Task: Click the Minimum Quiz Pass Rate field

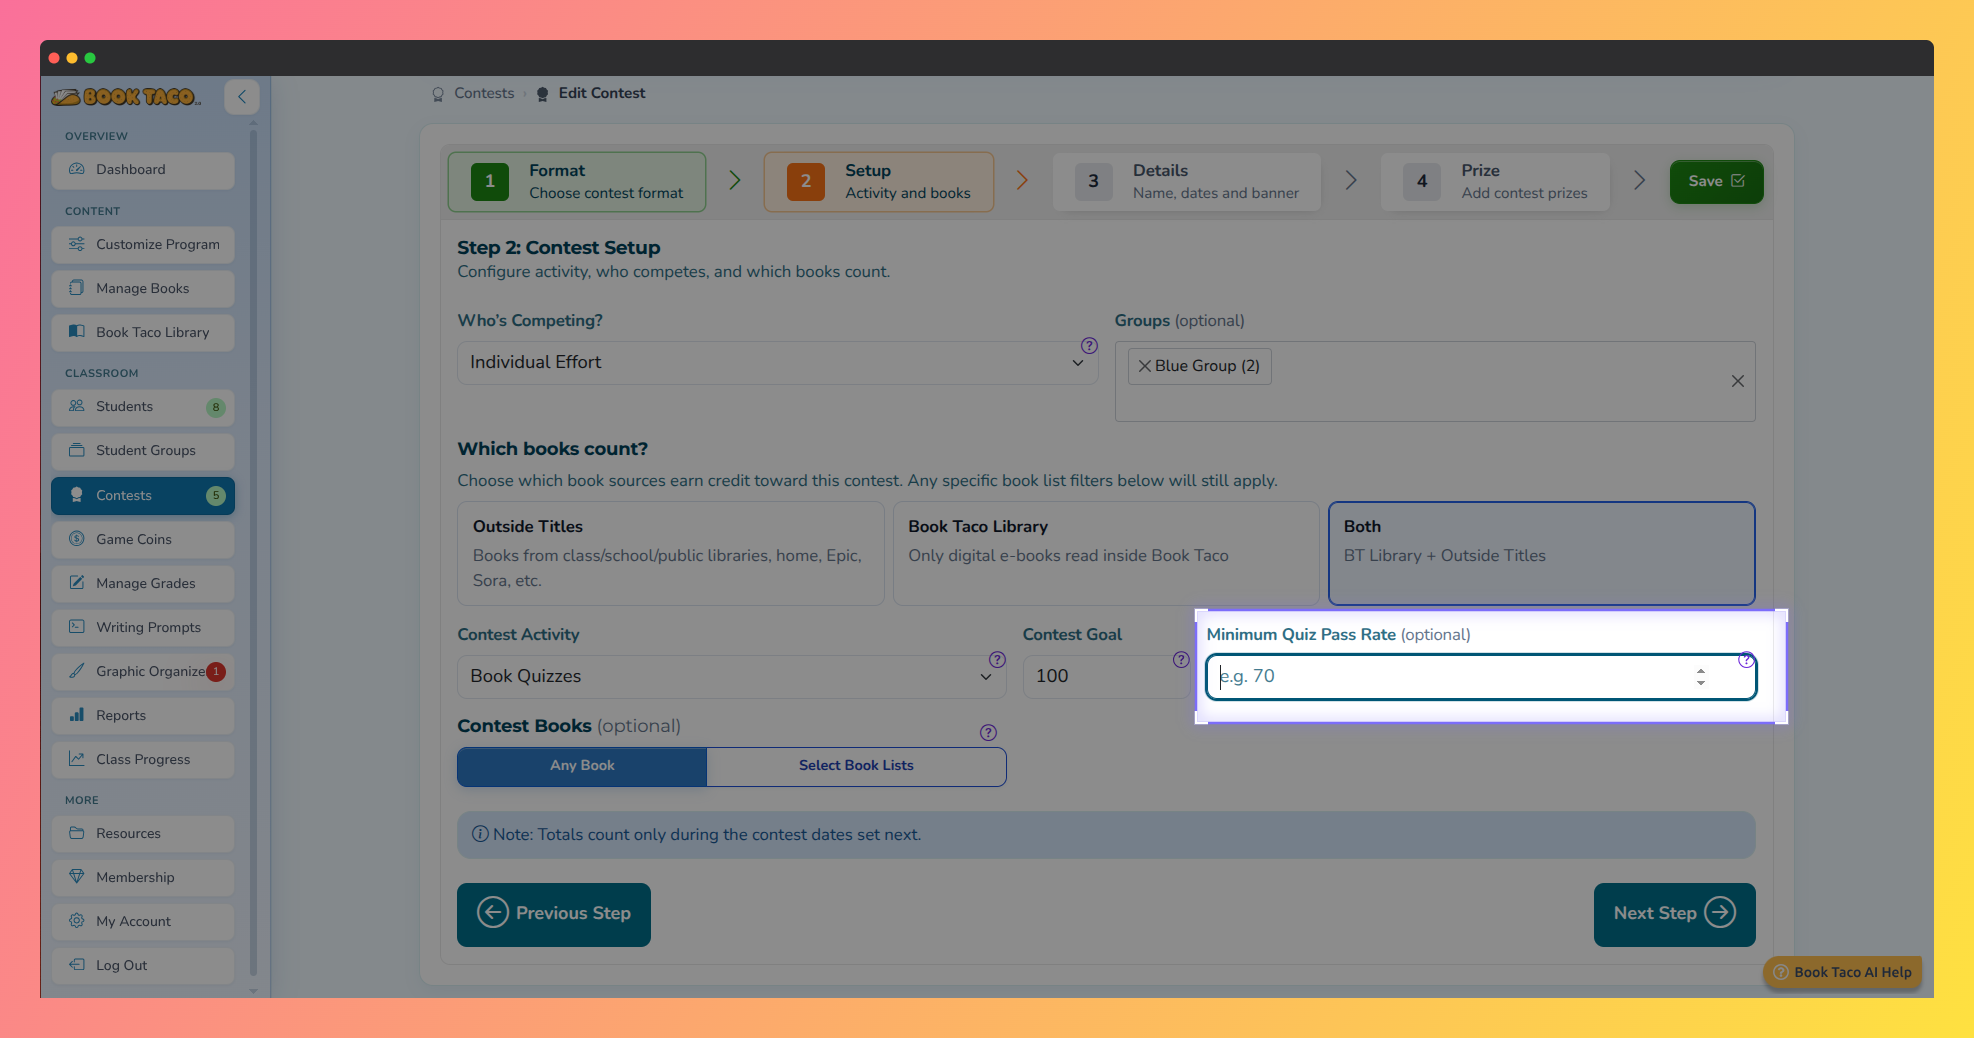Action: click(1481, 677)
